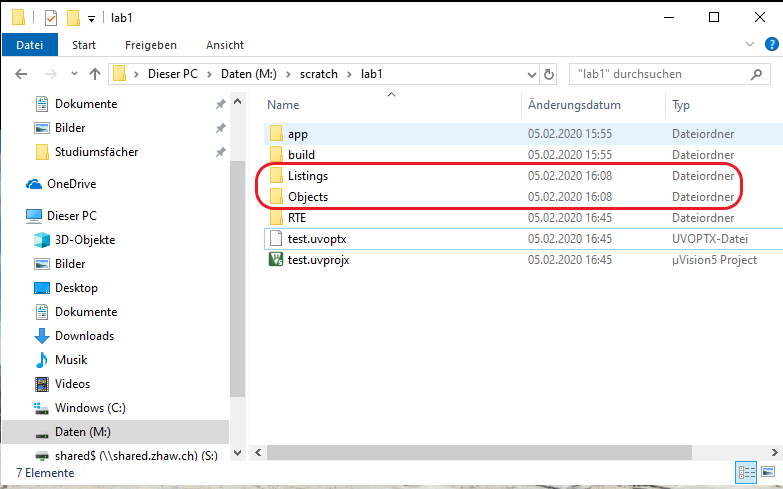Switch to the Ansicht tab
Image resolution: width=783 pixels, height=489 pixels.
pyautogui.click(x=224, y=45)
